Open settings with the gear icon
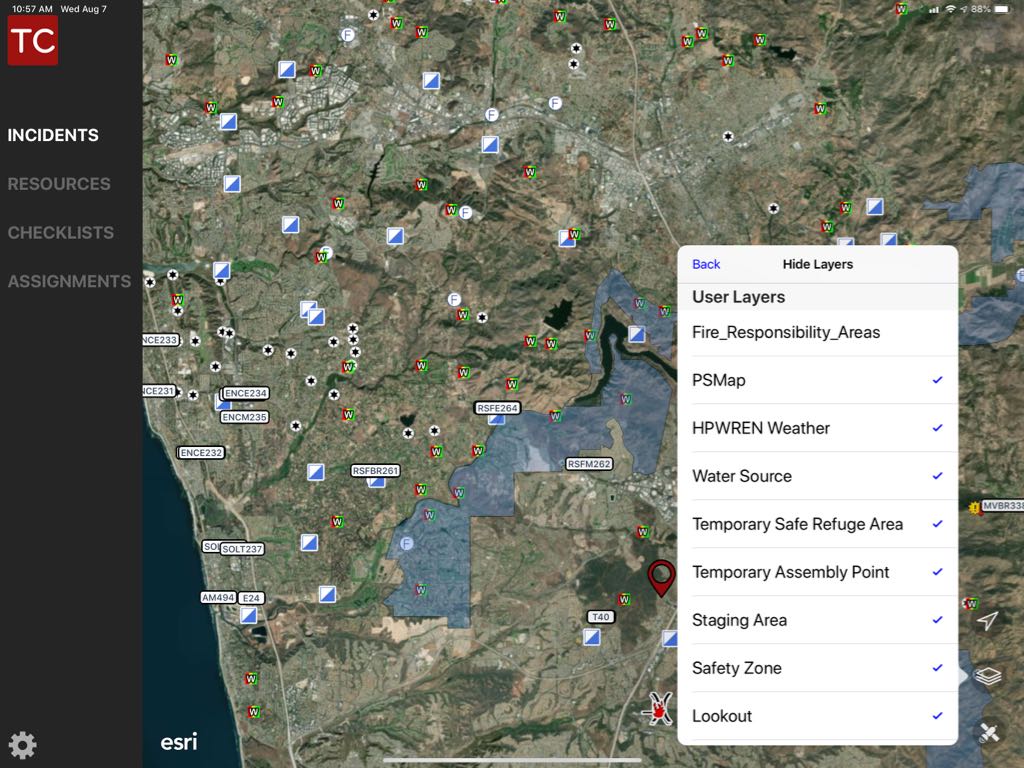The height and width of the screenshot is (768, 1024). 22,744
